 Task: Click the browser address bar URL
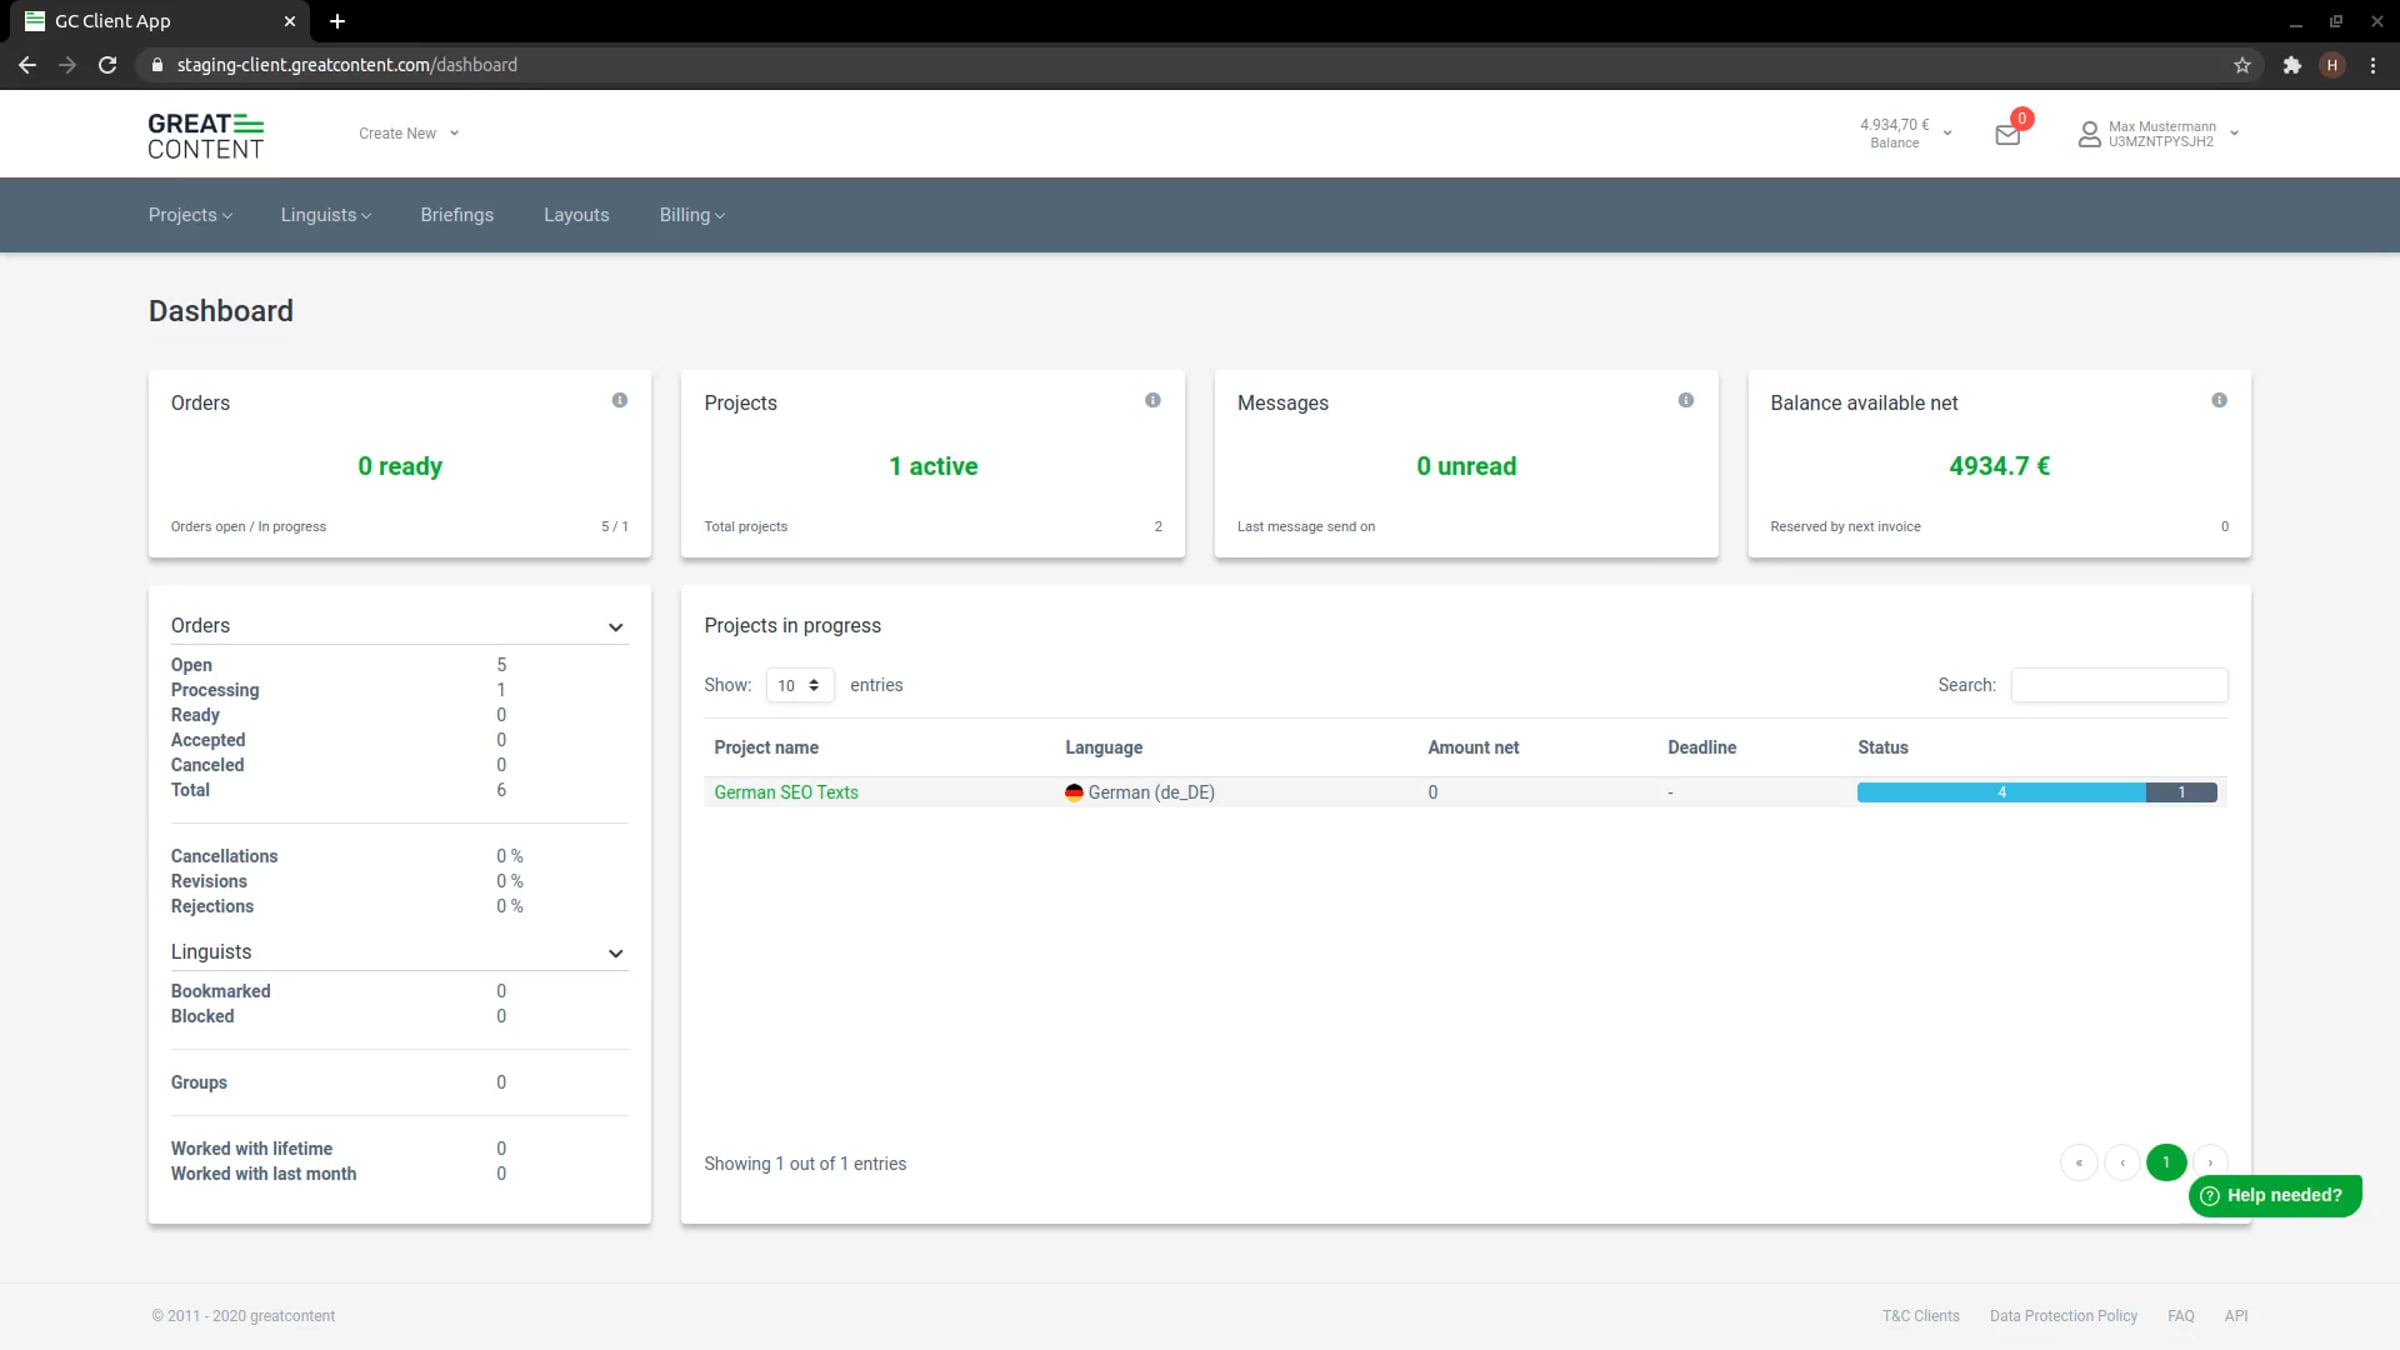point(347,65)
